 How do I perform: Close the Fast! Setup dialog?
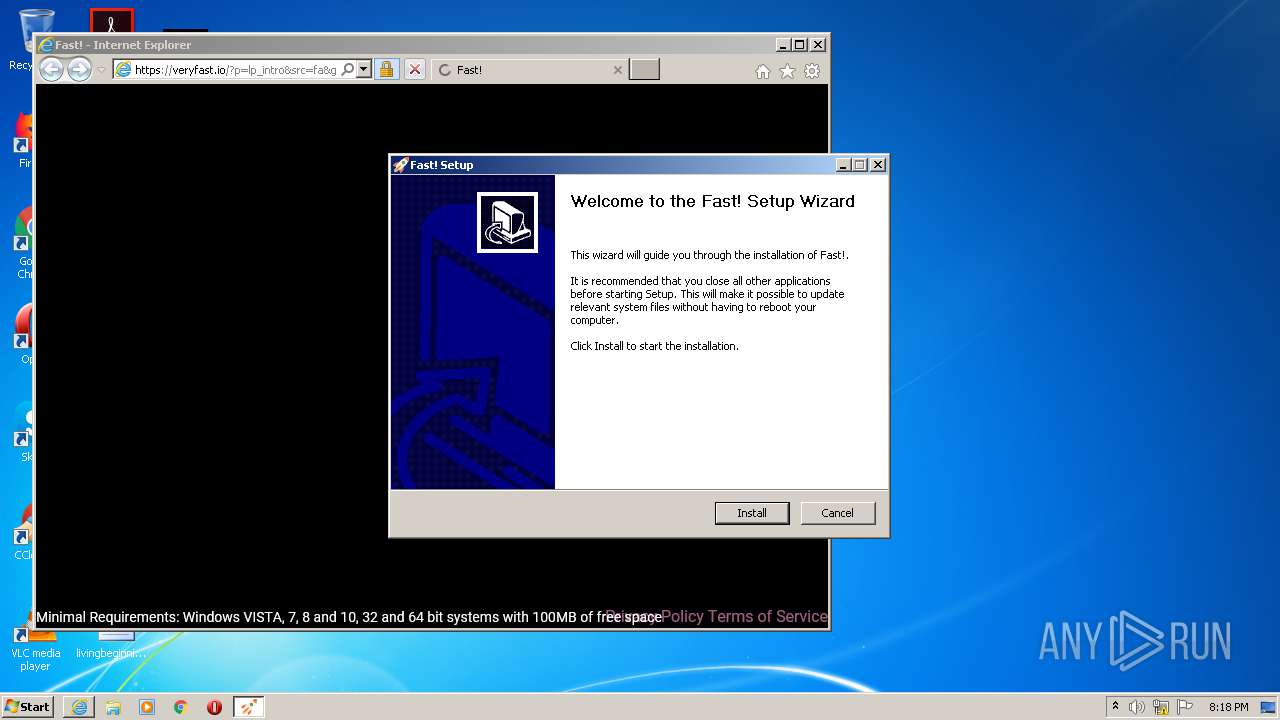[878, 165]
